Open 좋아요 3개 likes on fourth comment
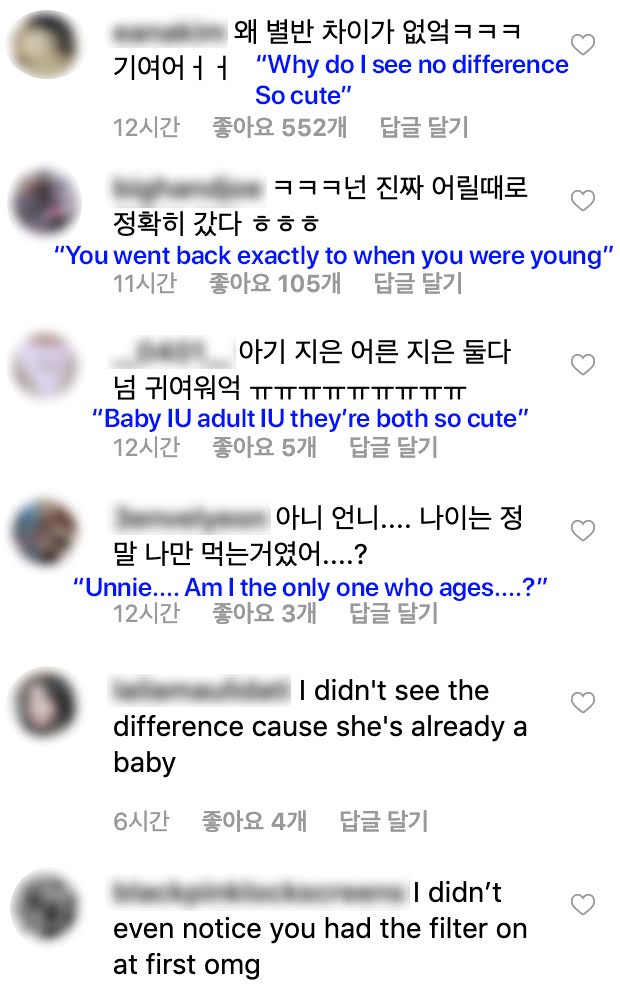 pyautogui.click(x=264, y=613)
